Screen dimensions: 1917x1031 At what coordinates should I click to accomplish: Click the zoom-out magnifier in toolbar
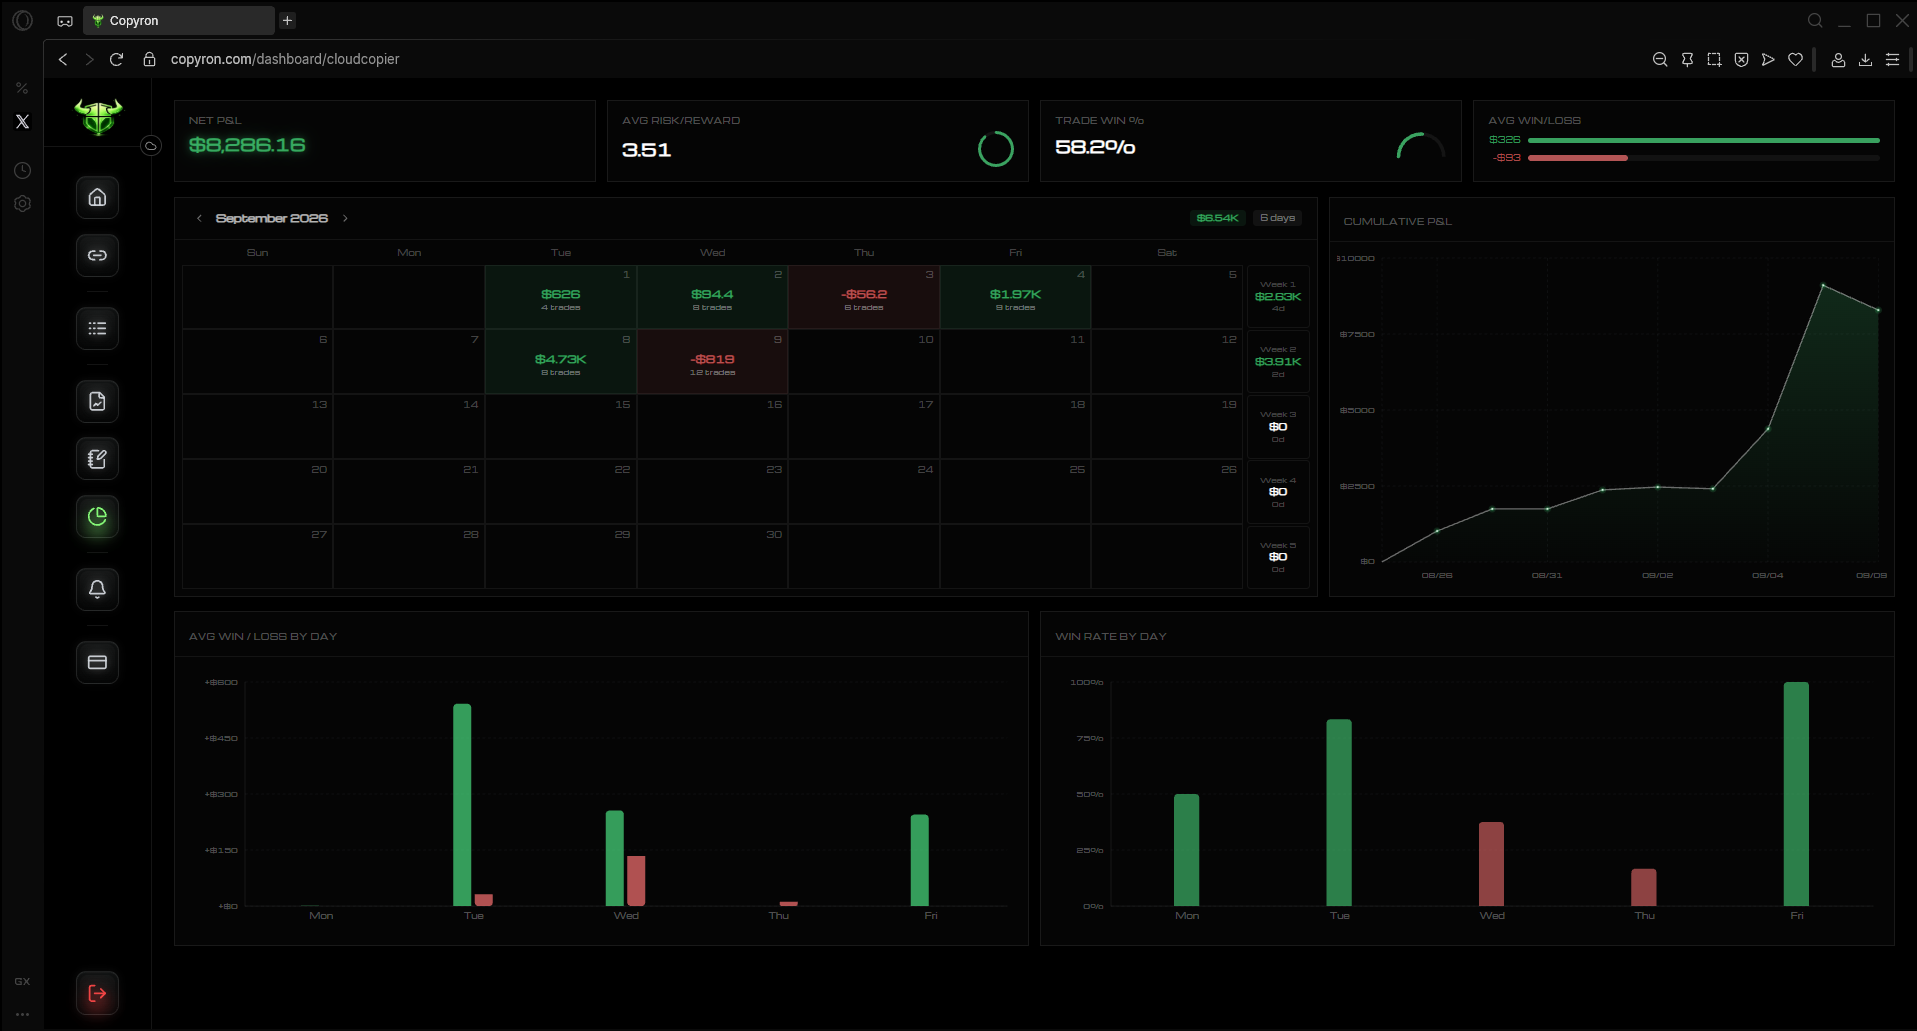[x=1660, y=59]
